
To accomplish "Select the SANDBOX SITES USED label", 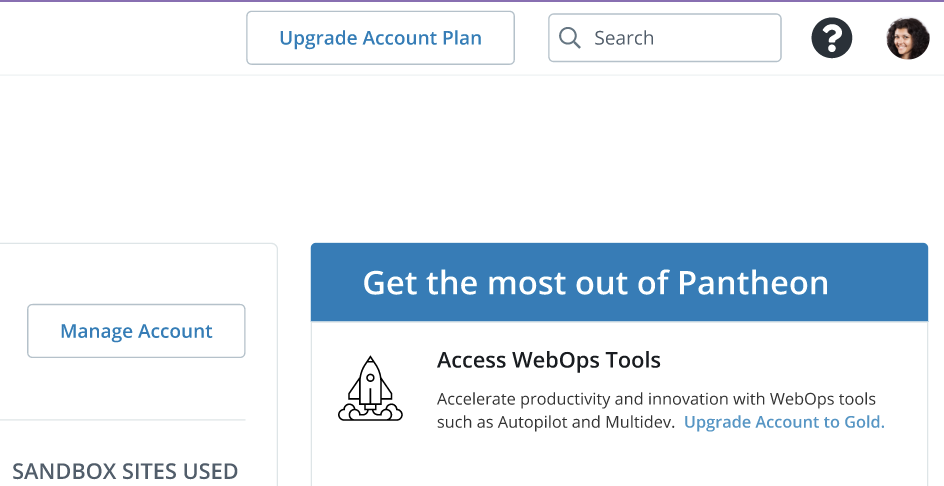I will tap(125, 471).
